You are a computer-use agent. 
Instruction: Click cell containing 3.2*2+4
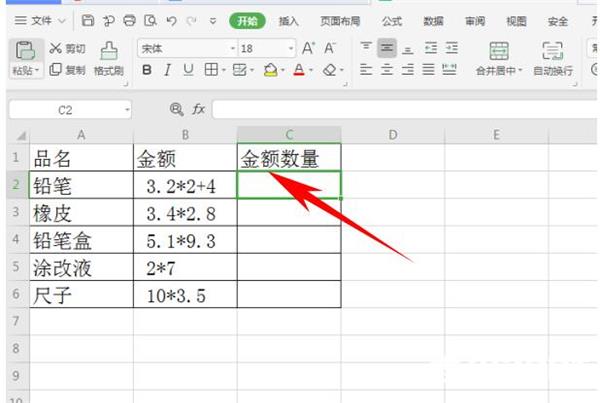point(185,185)
